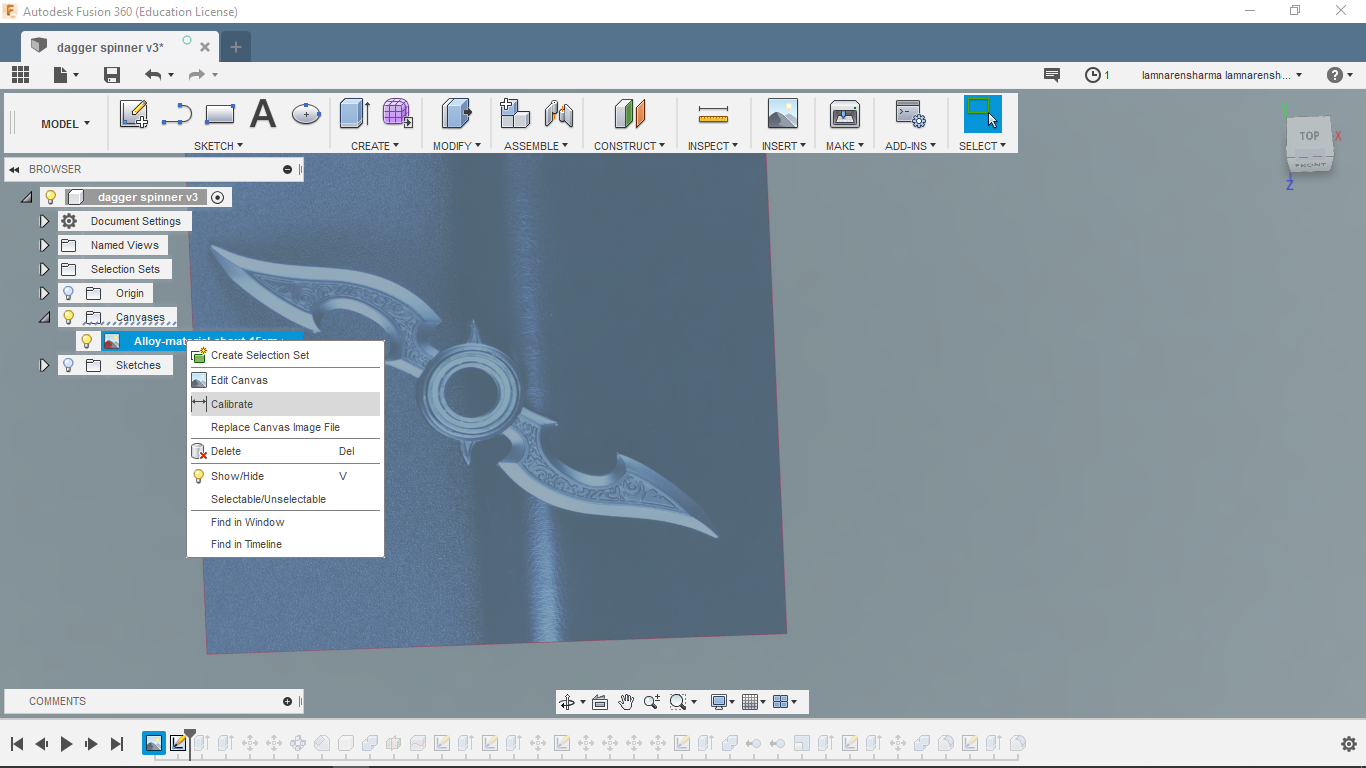Jump to the timeline beginning
1366x768 pixels.
point(17,744)
